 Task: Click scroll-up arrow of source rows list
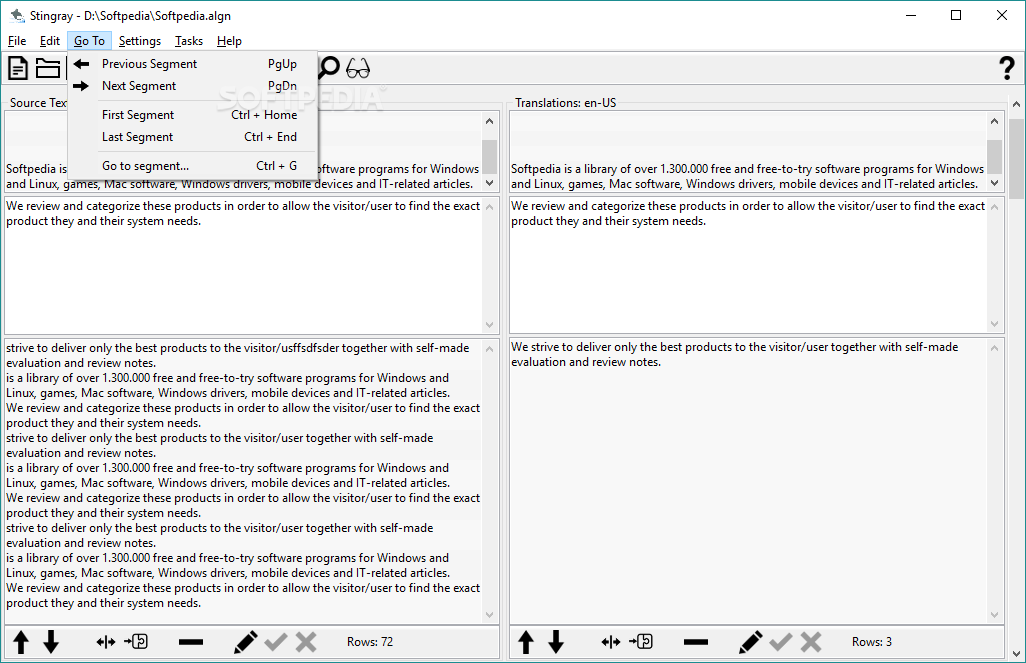tap(489, 349)
